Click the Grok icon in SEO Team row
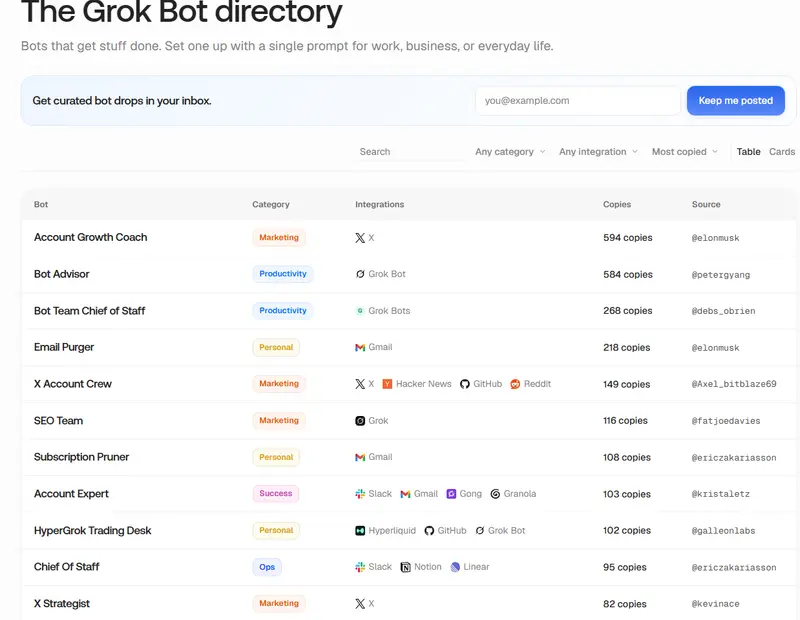 [360, 420]
